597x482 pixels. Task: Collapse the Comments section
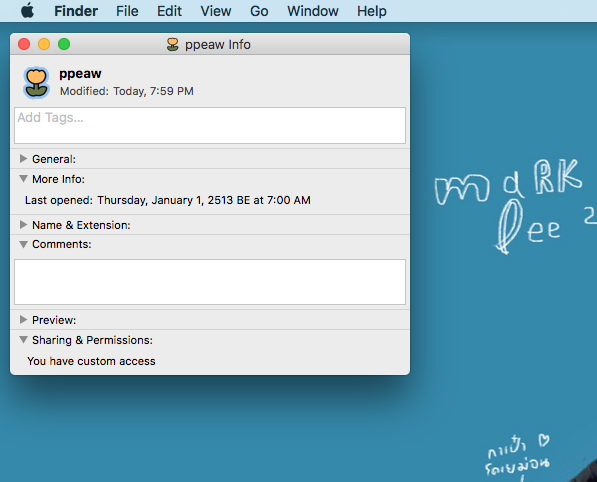(x=23, y=244)
